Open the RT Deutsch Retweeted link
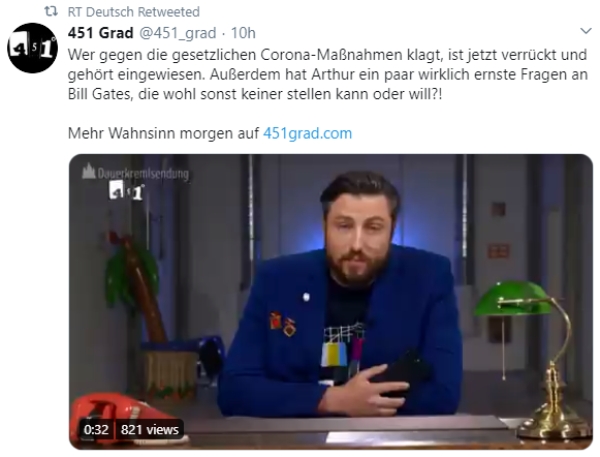The image size is (600, 457). 134,12
